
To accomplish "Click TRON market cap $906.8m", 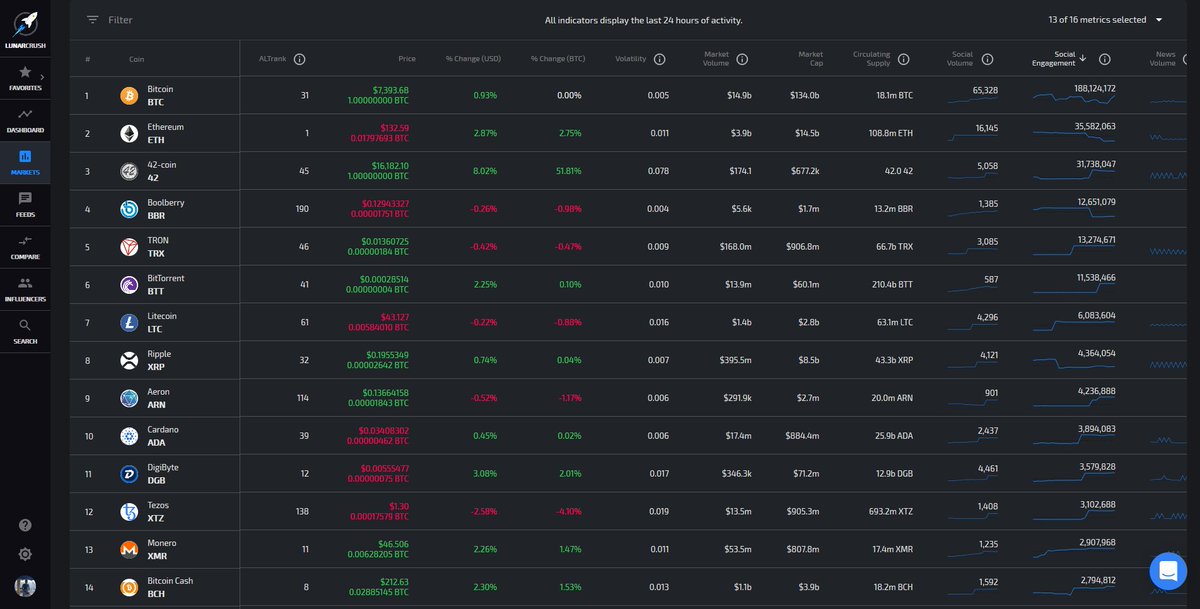I will [x=802, y=247].
